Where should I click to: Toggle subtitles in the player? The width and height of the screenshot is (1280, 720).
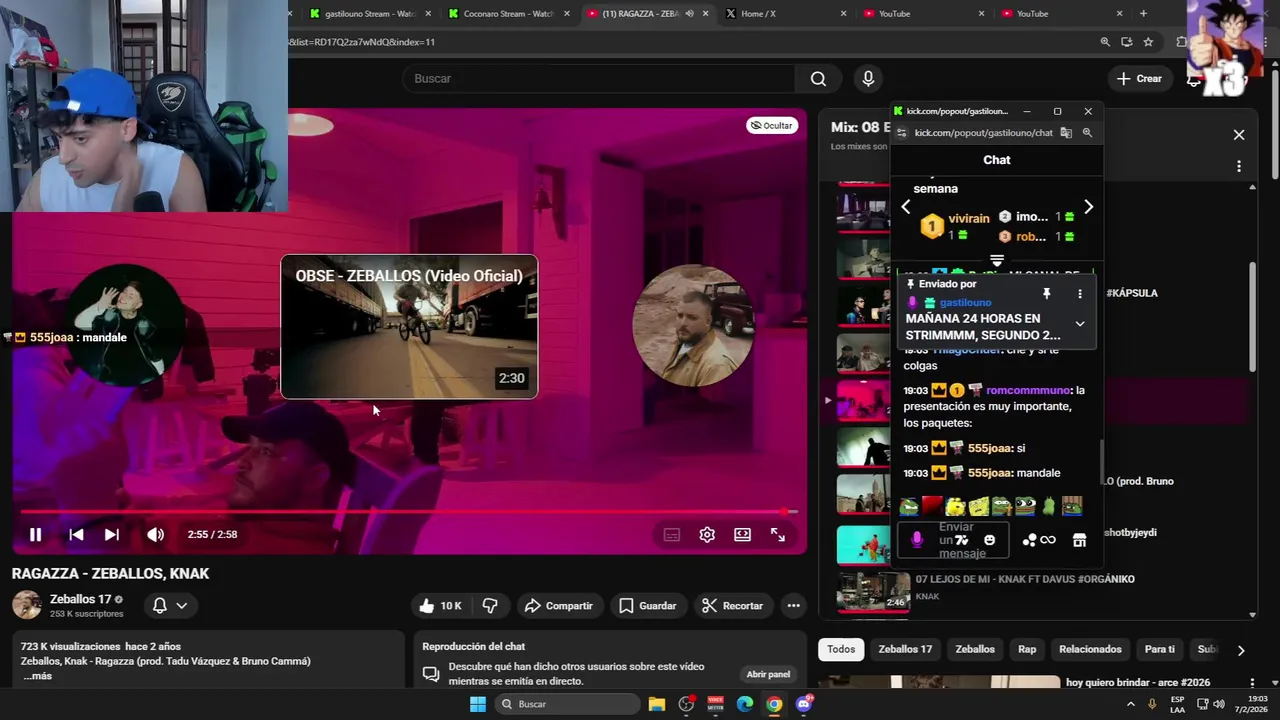[x=672, y=535]
